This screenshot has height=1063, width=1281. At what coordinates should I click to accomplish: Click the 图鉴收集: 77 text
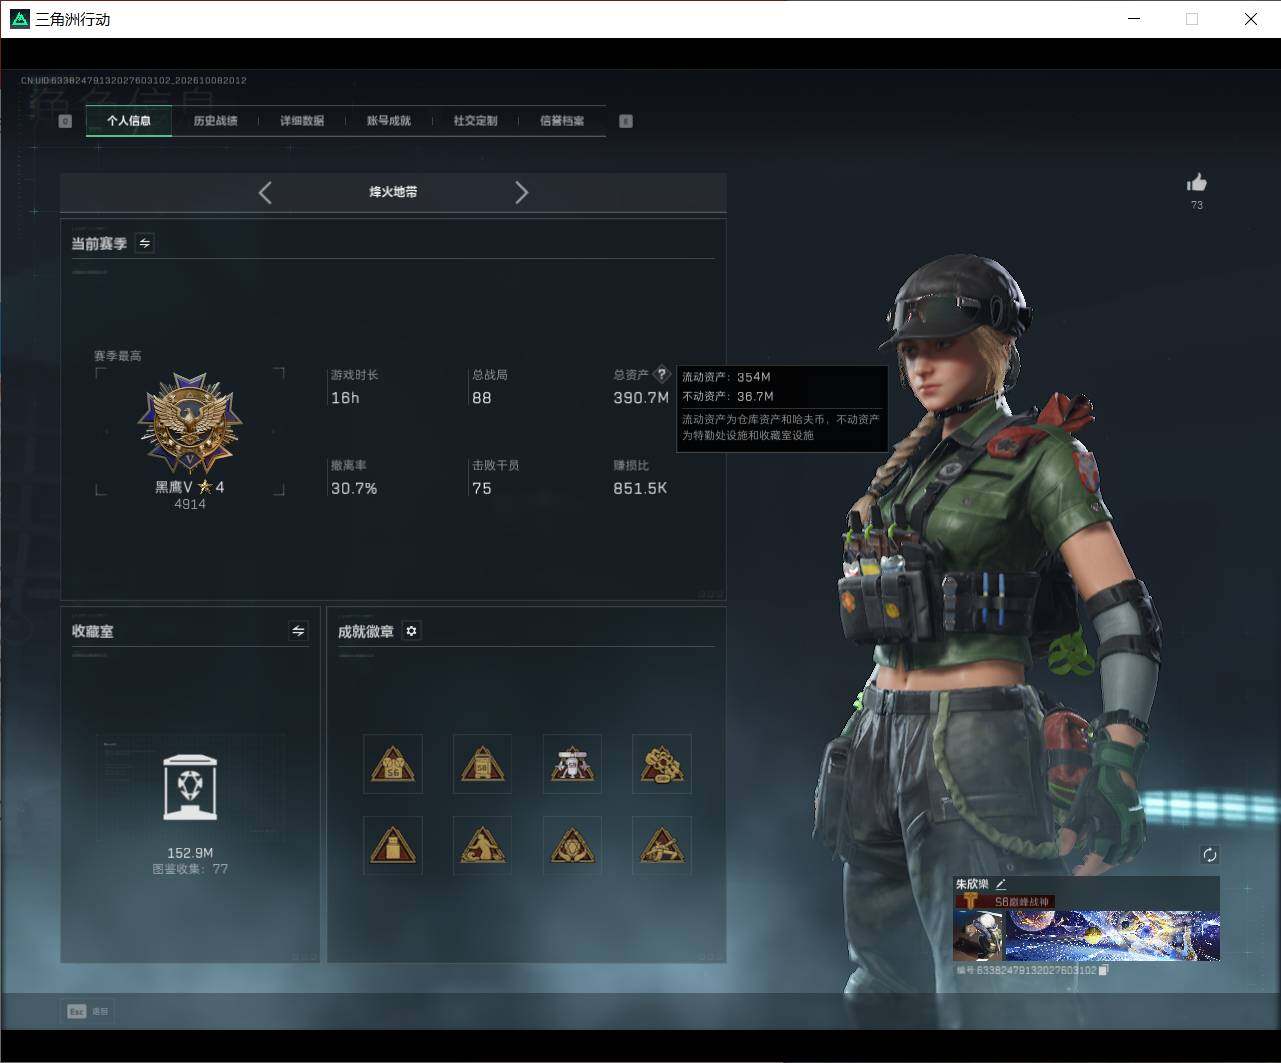pyautogui.click(x=190, y=869)
